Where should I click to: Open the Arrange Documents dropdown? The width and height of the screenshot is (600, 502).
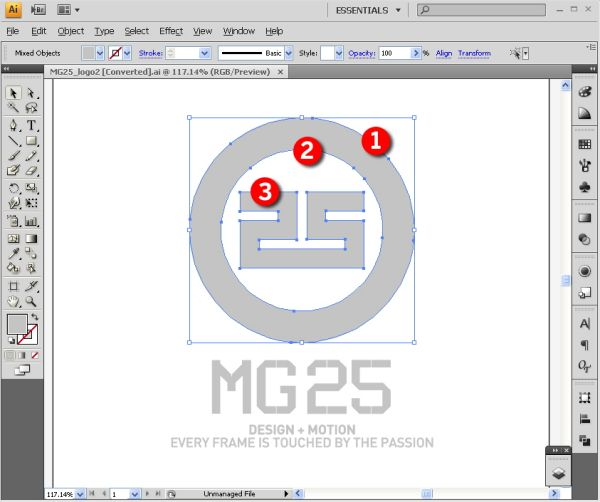click(68, 10)
